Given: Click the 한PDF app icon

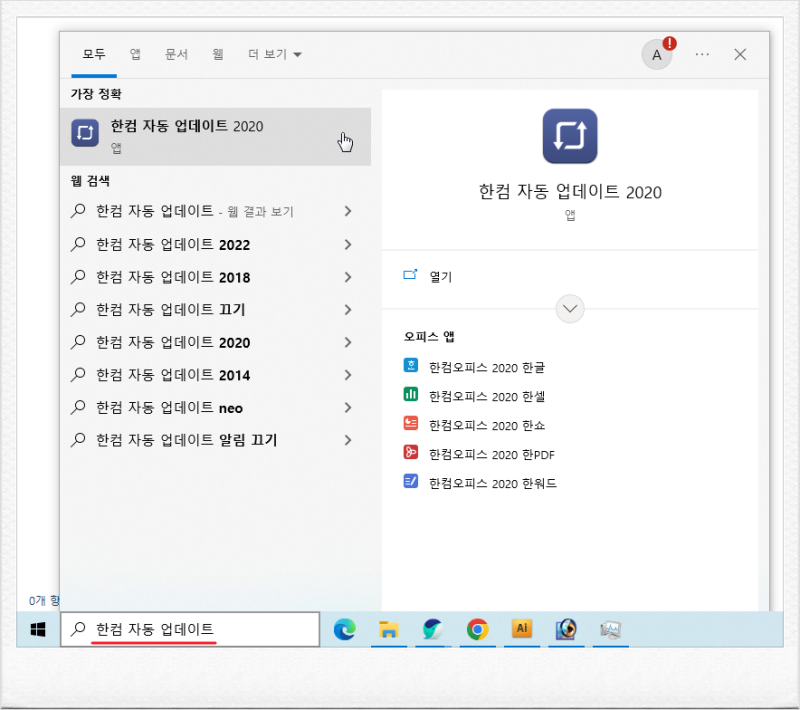Looking at the screenshot, I should 411,452.
